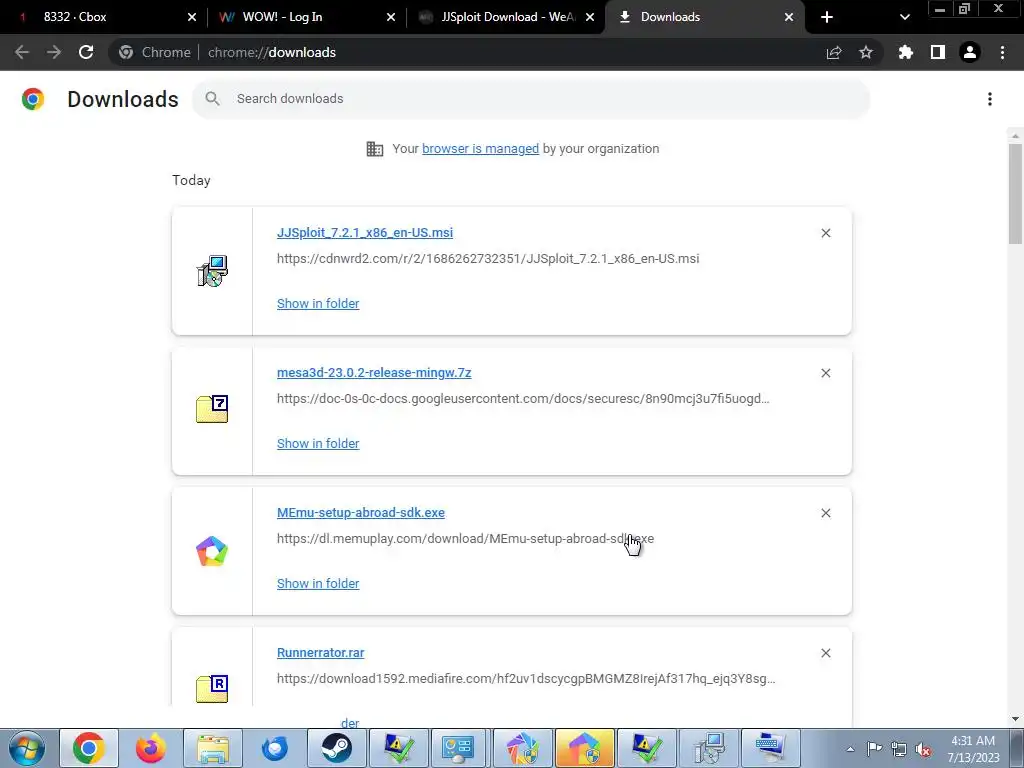Click the MEmu setup file icon
This screenshot has width=1024, height=768.
click(x=212, y=551)
